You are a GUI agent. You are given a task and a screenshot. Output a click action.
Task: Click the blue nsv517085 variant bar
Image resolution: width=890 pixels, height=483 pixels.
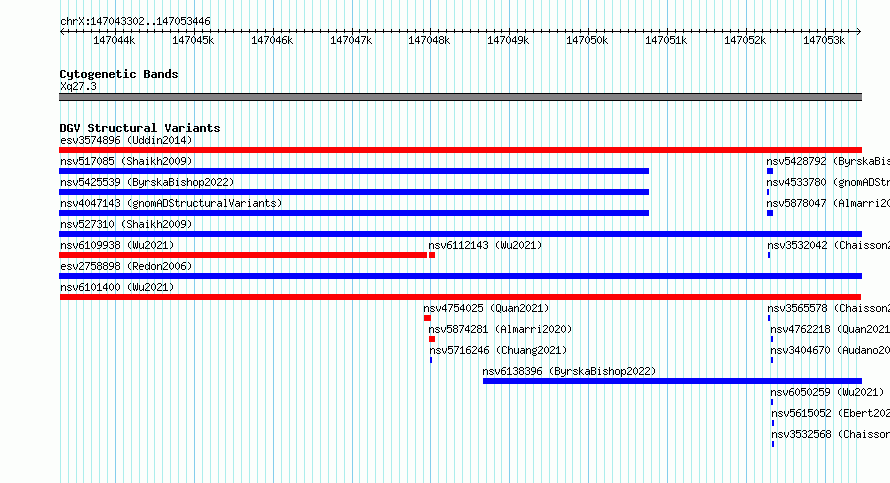click(354, 171)
